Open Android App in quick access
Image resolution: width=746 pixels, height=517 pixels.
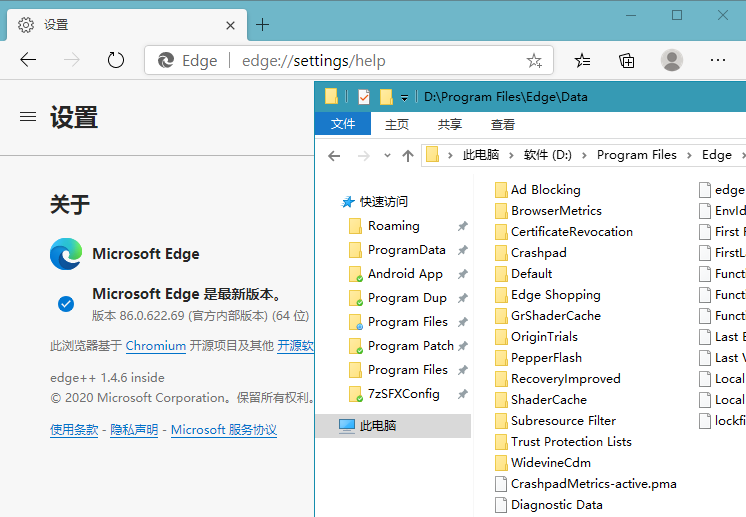(405, 274)
